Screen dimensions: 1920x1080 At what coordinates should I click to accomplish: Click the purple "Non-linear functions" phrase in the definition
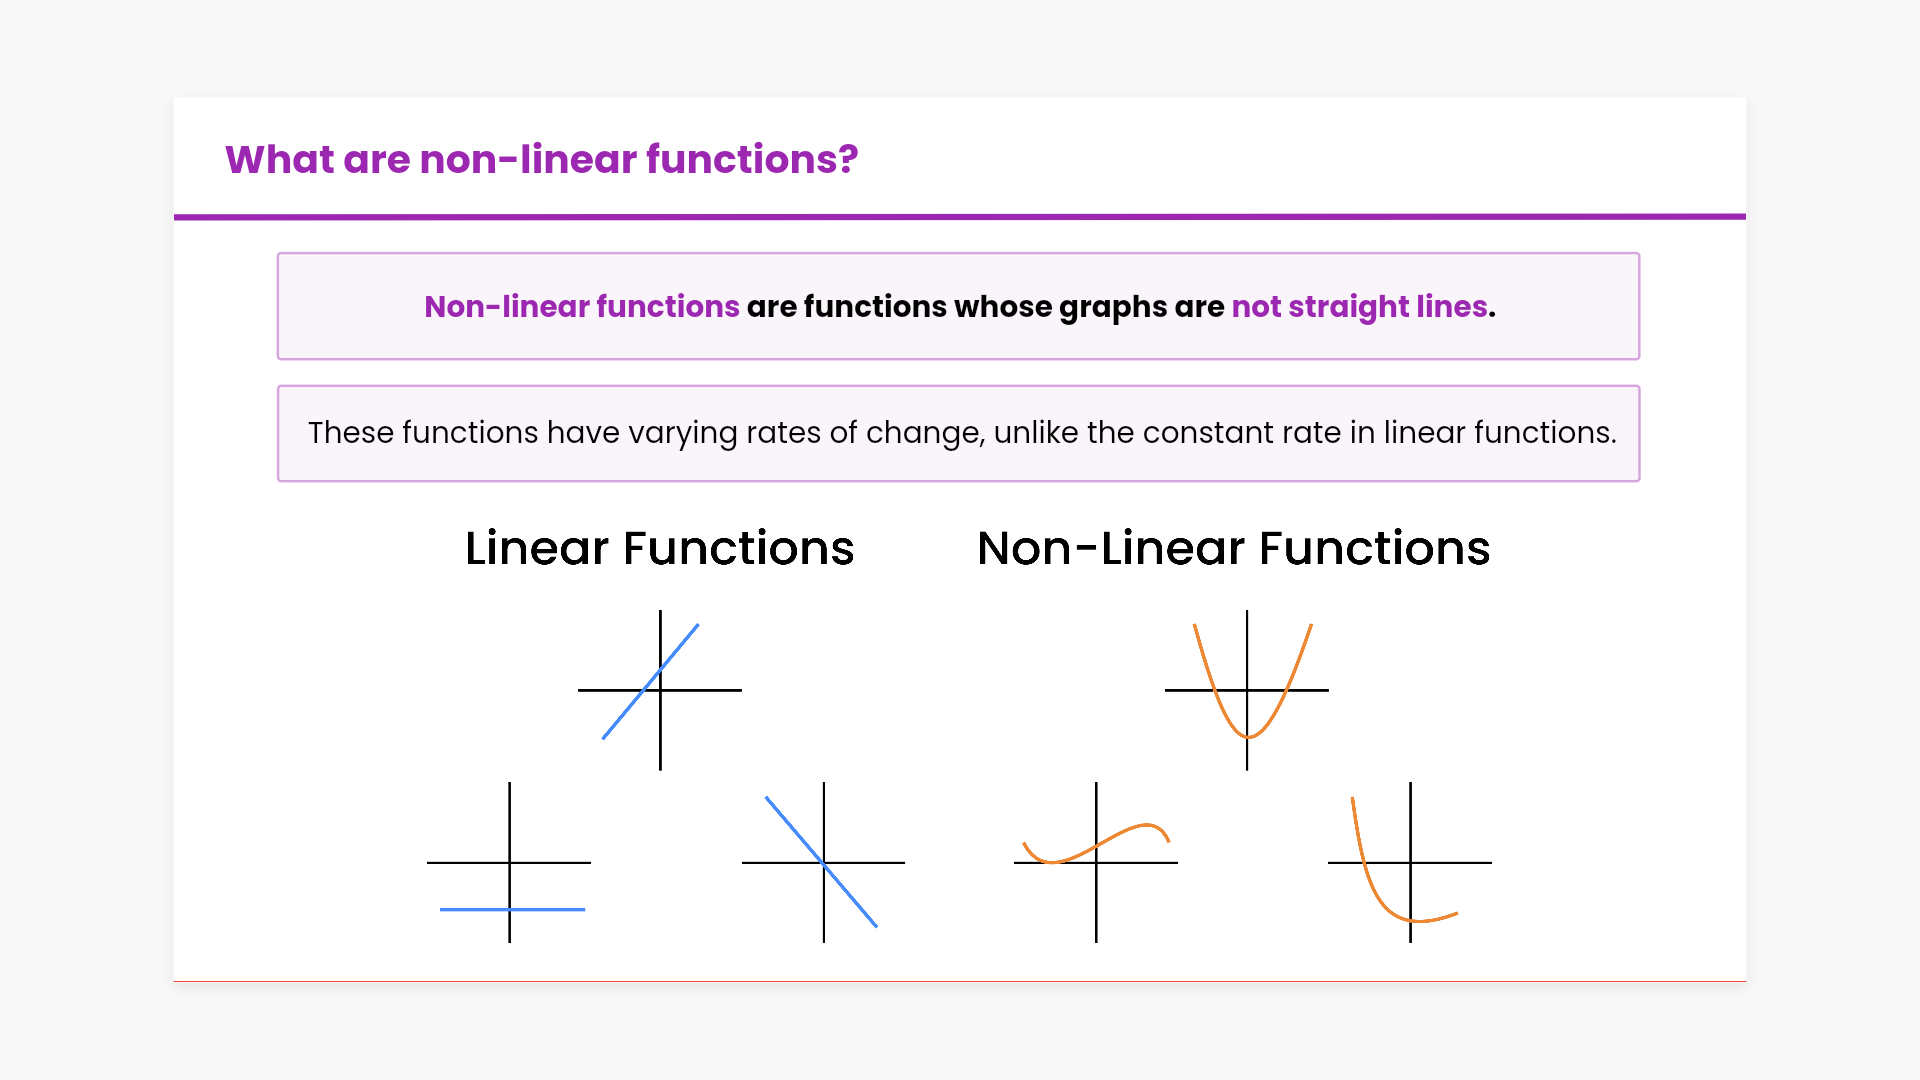(581, 307)
